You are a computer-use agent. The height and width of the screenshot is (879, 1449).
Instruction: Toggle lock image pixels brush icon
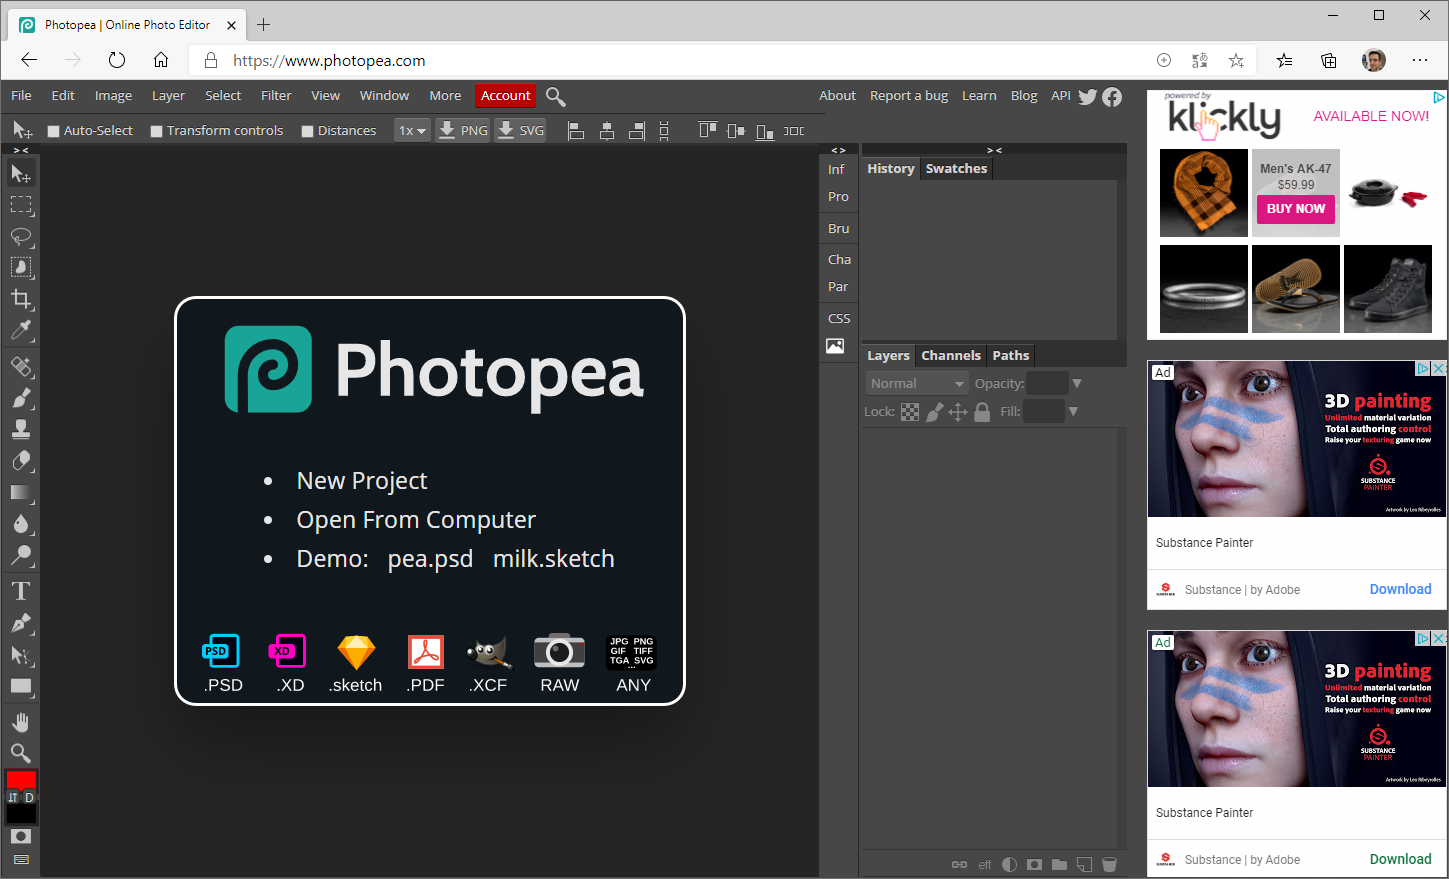934,412
